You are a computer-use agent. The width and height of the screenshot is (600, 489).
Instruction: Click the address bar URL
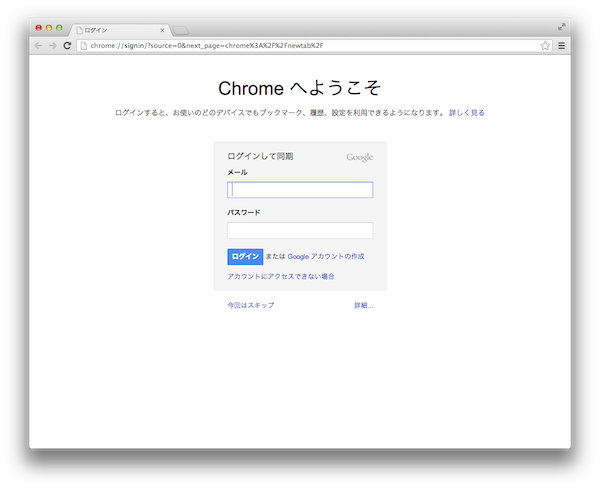click(x=207, y=46)
